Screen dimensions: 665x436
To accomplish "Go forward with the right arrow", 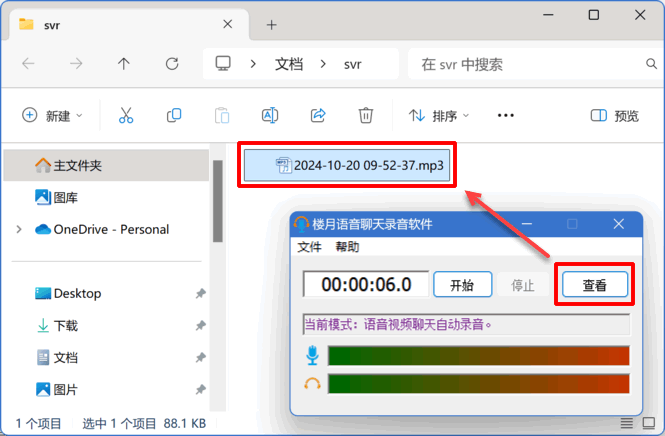I will [x=76, y=64].
